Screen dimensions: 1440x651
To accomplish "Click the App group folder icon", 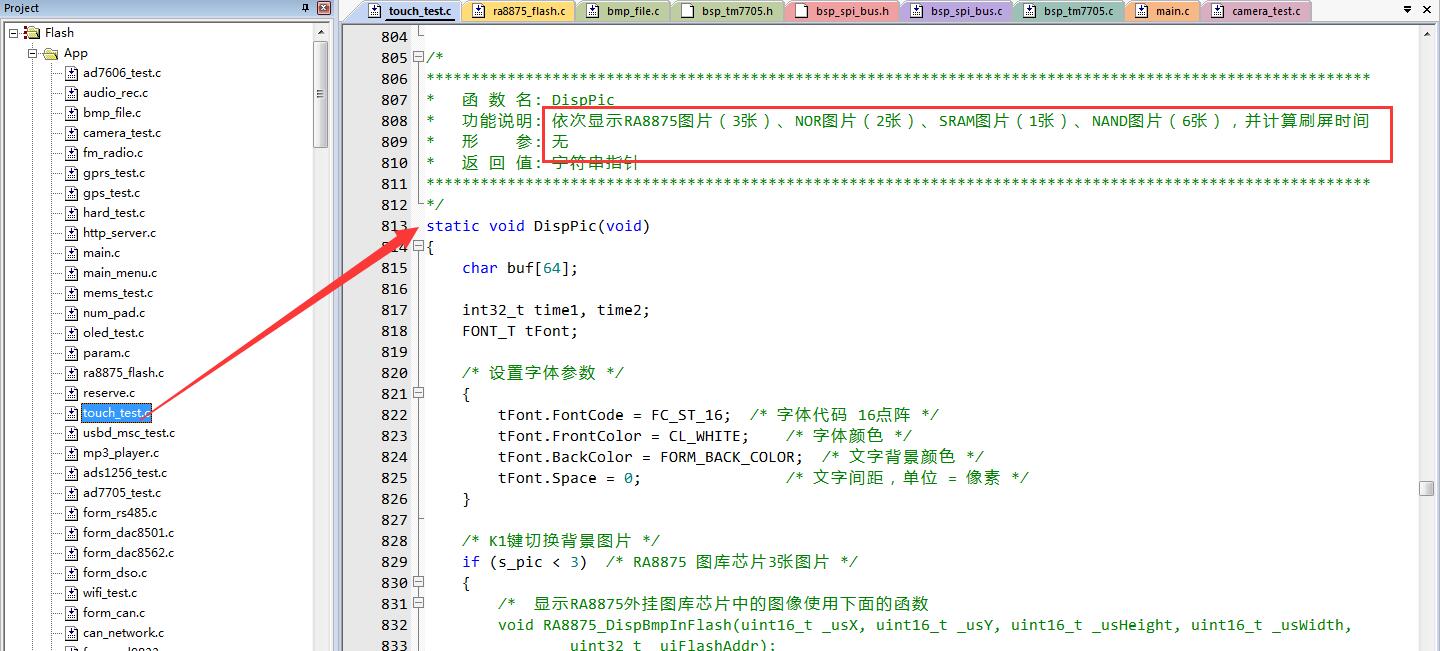I will (x=51, y=53).
